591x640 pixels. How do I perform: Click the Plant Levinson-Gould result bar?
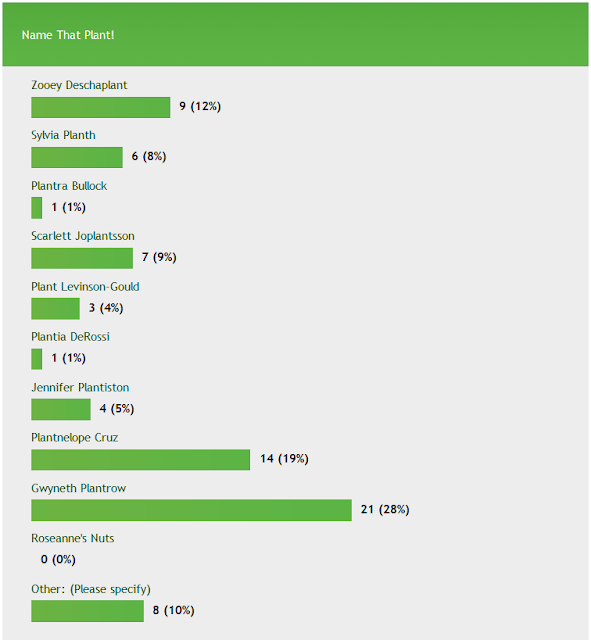pos(55,309)
